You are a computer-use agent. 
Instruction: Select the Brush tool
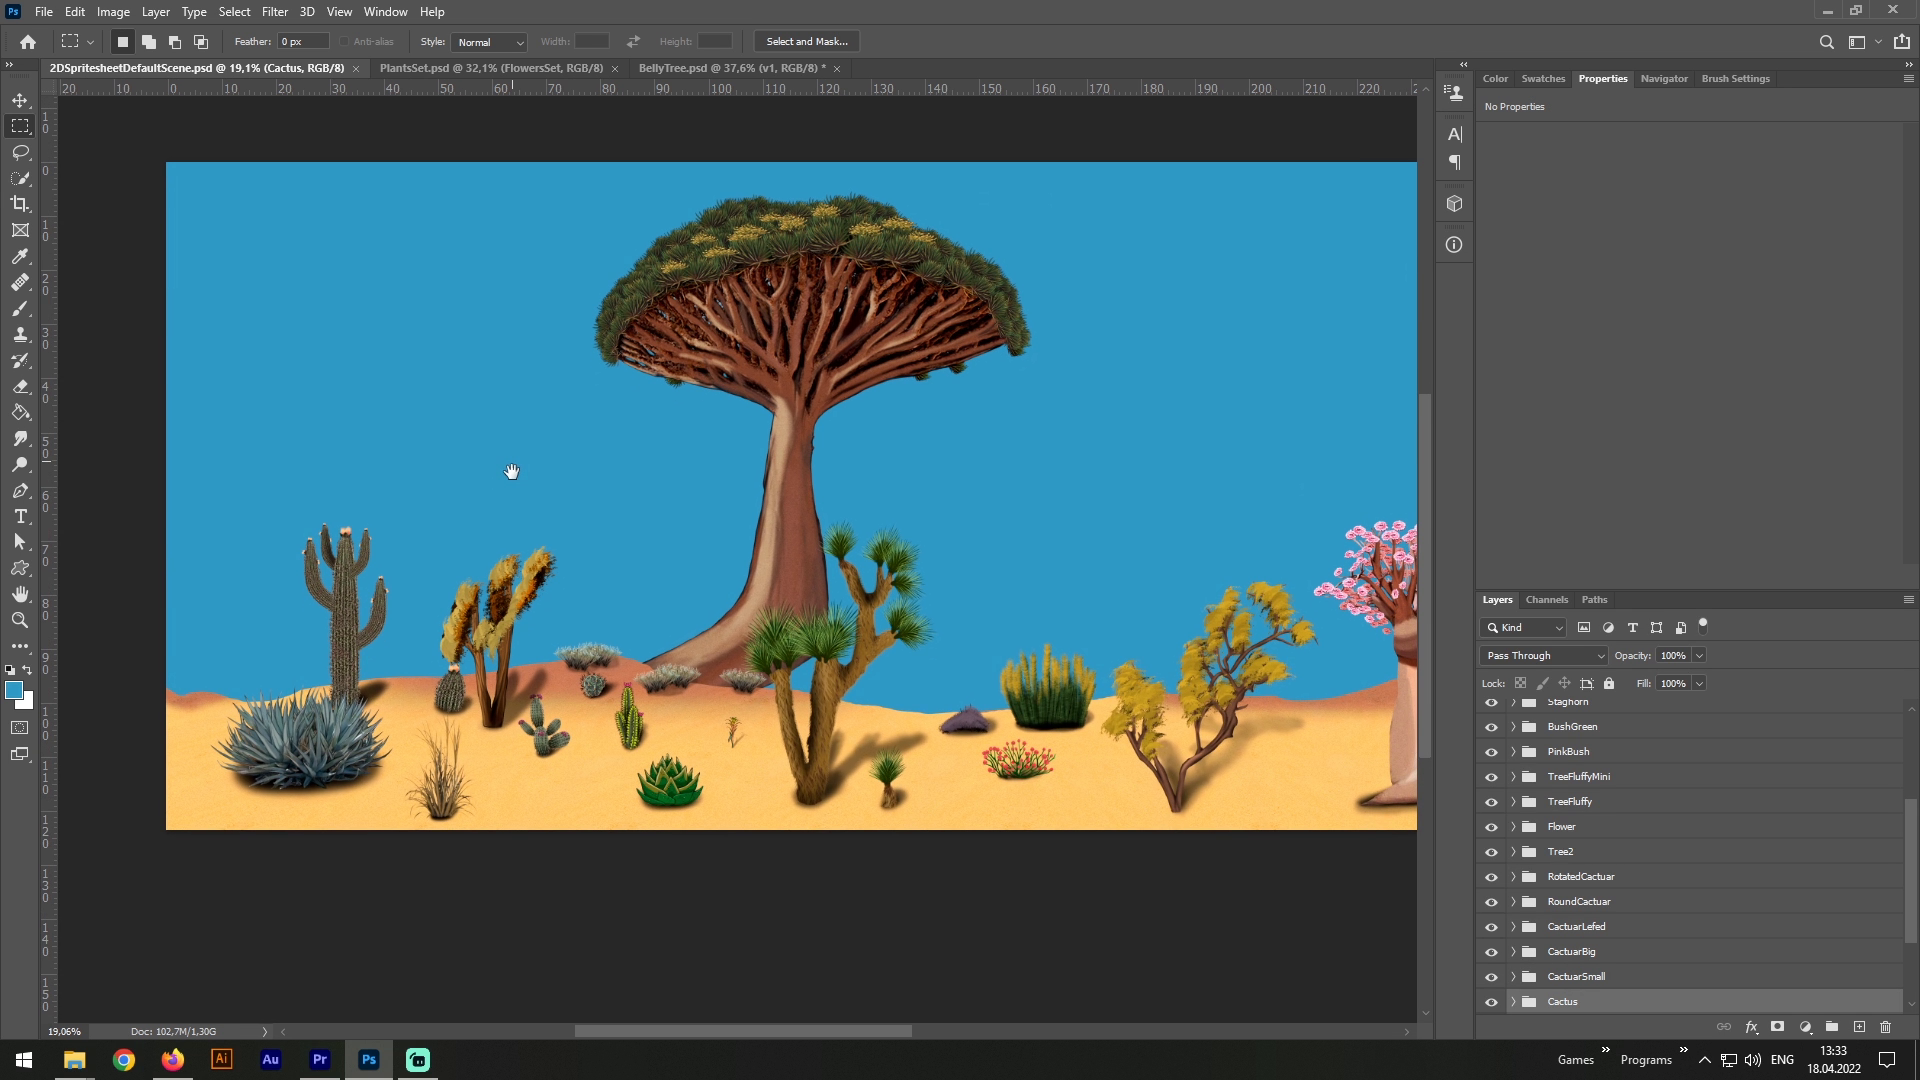[x=20, y=308]
